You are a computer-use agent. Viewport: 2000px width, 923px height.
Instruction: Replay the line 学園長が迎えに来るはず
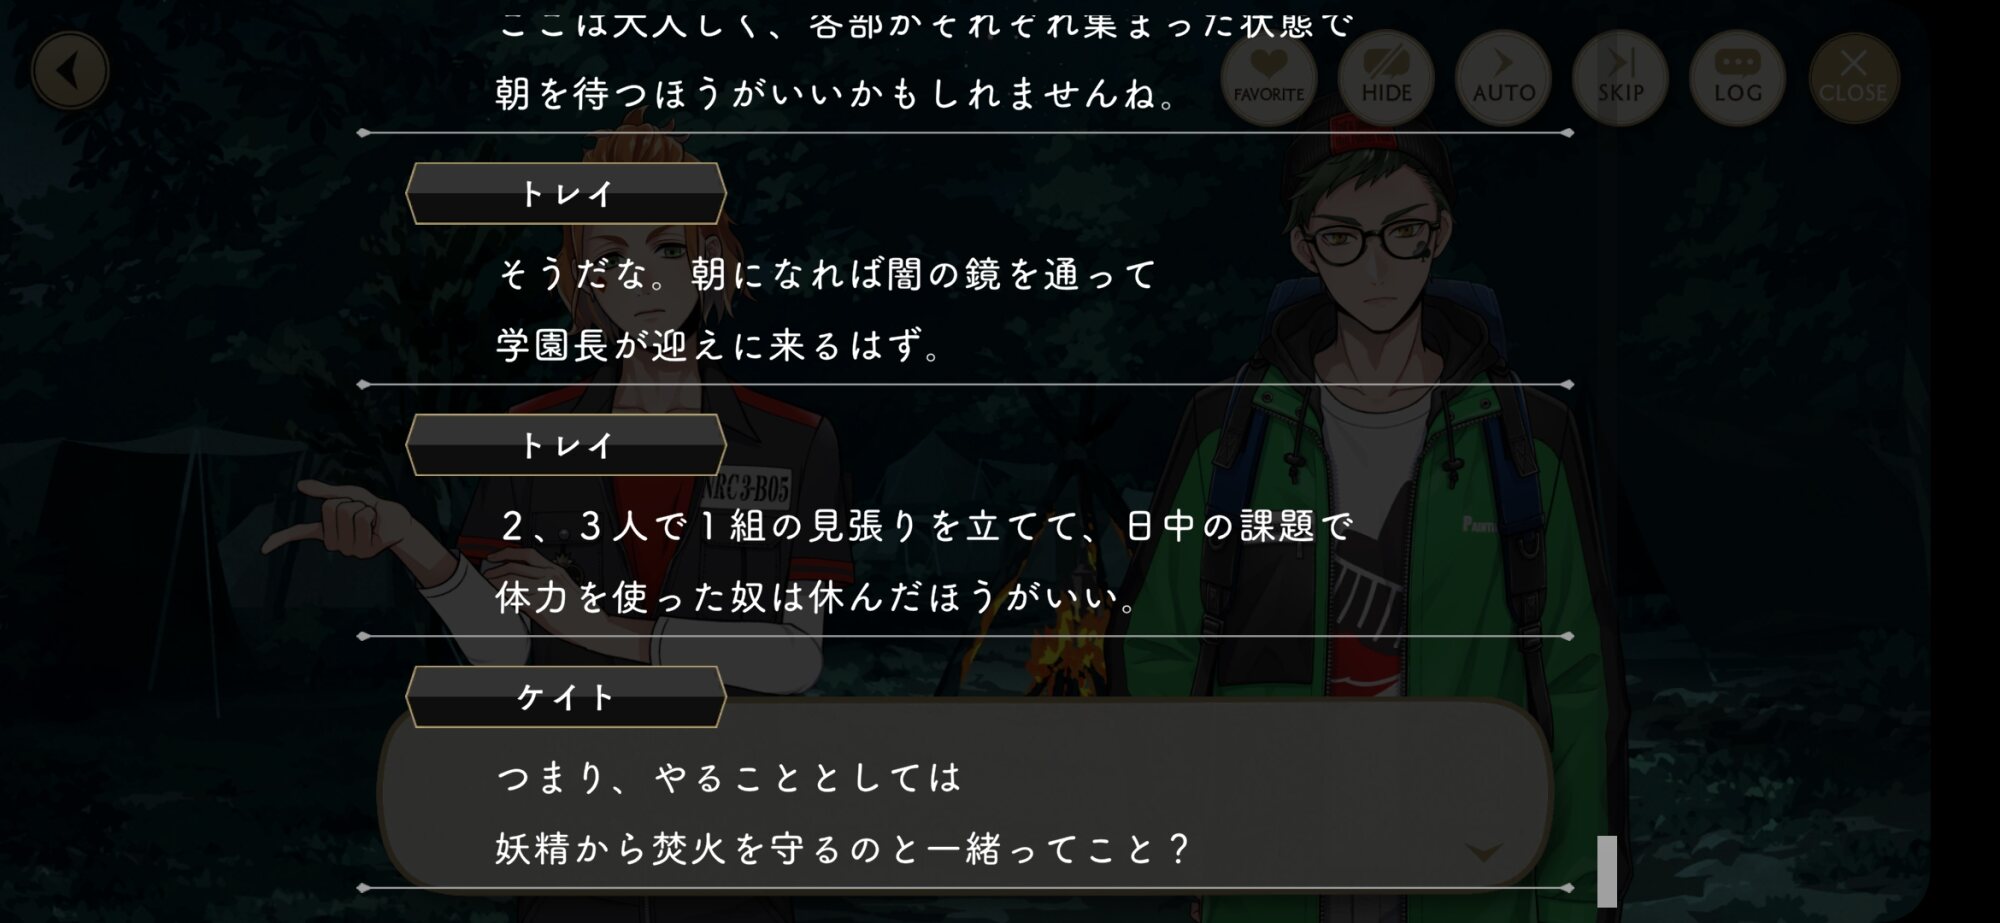click(718, 346)
